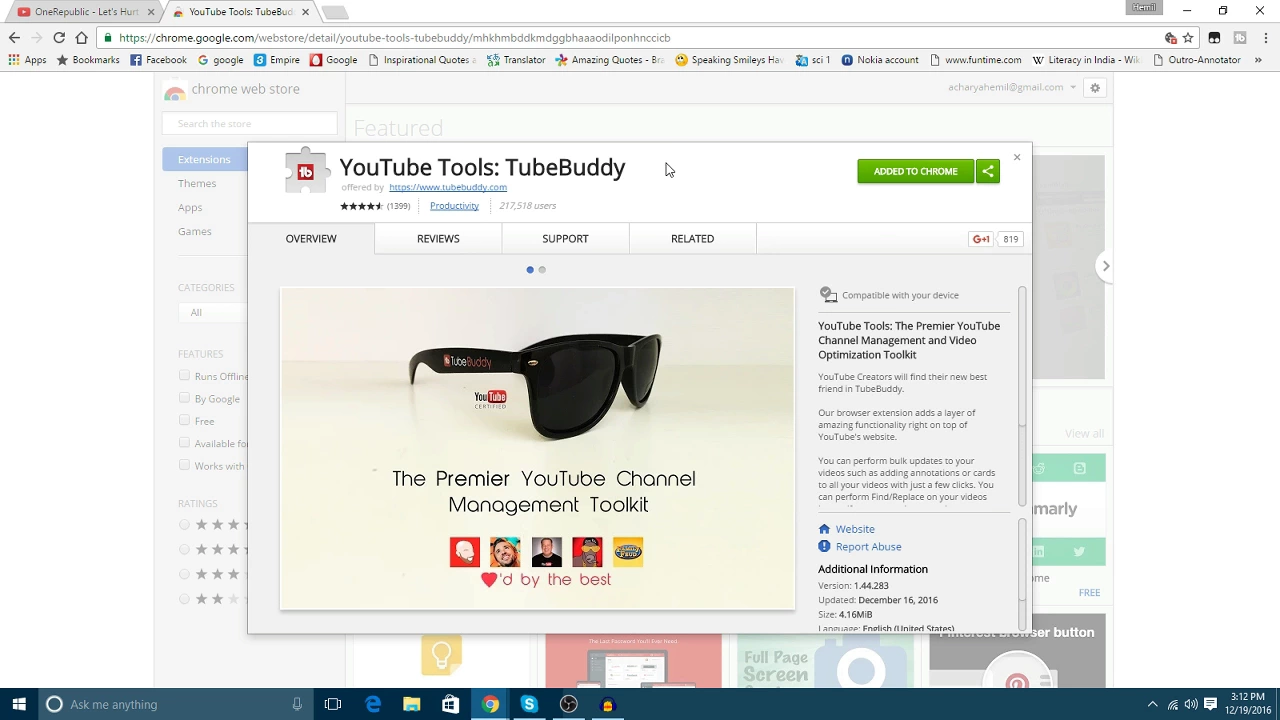1280x720 pixels.
Task: Select the two-star and up rating radio
Action: [184, 598]
